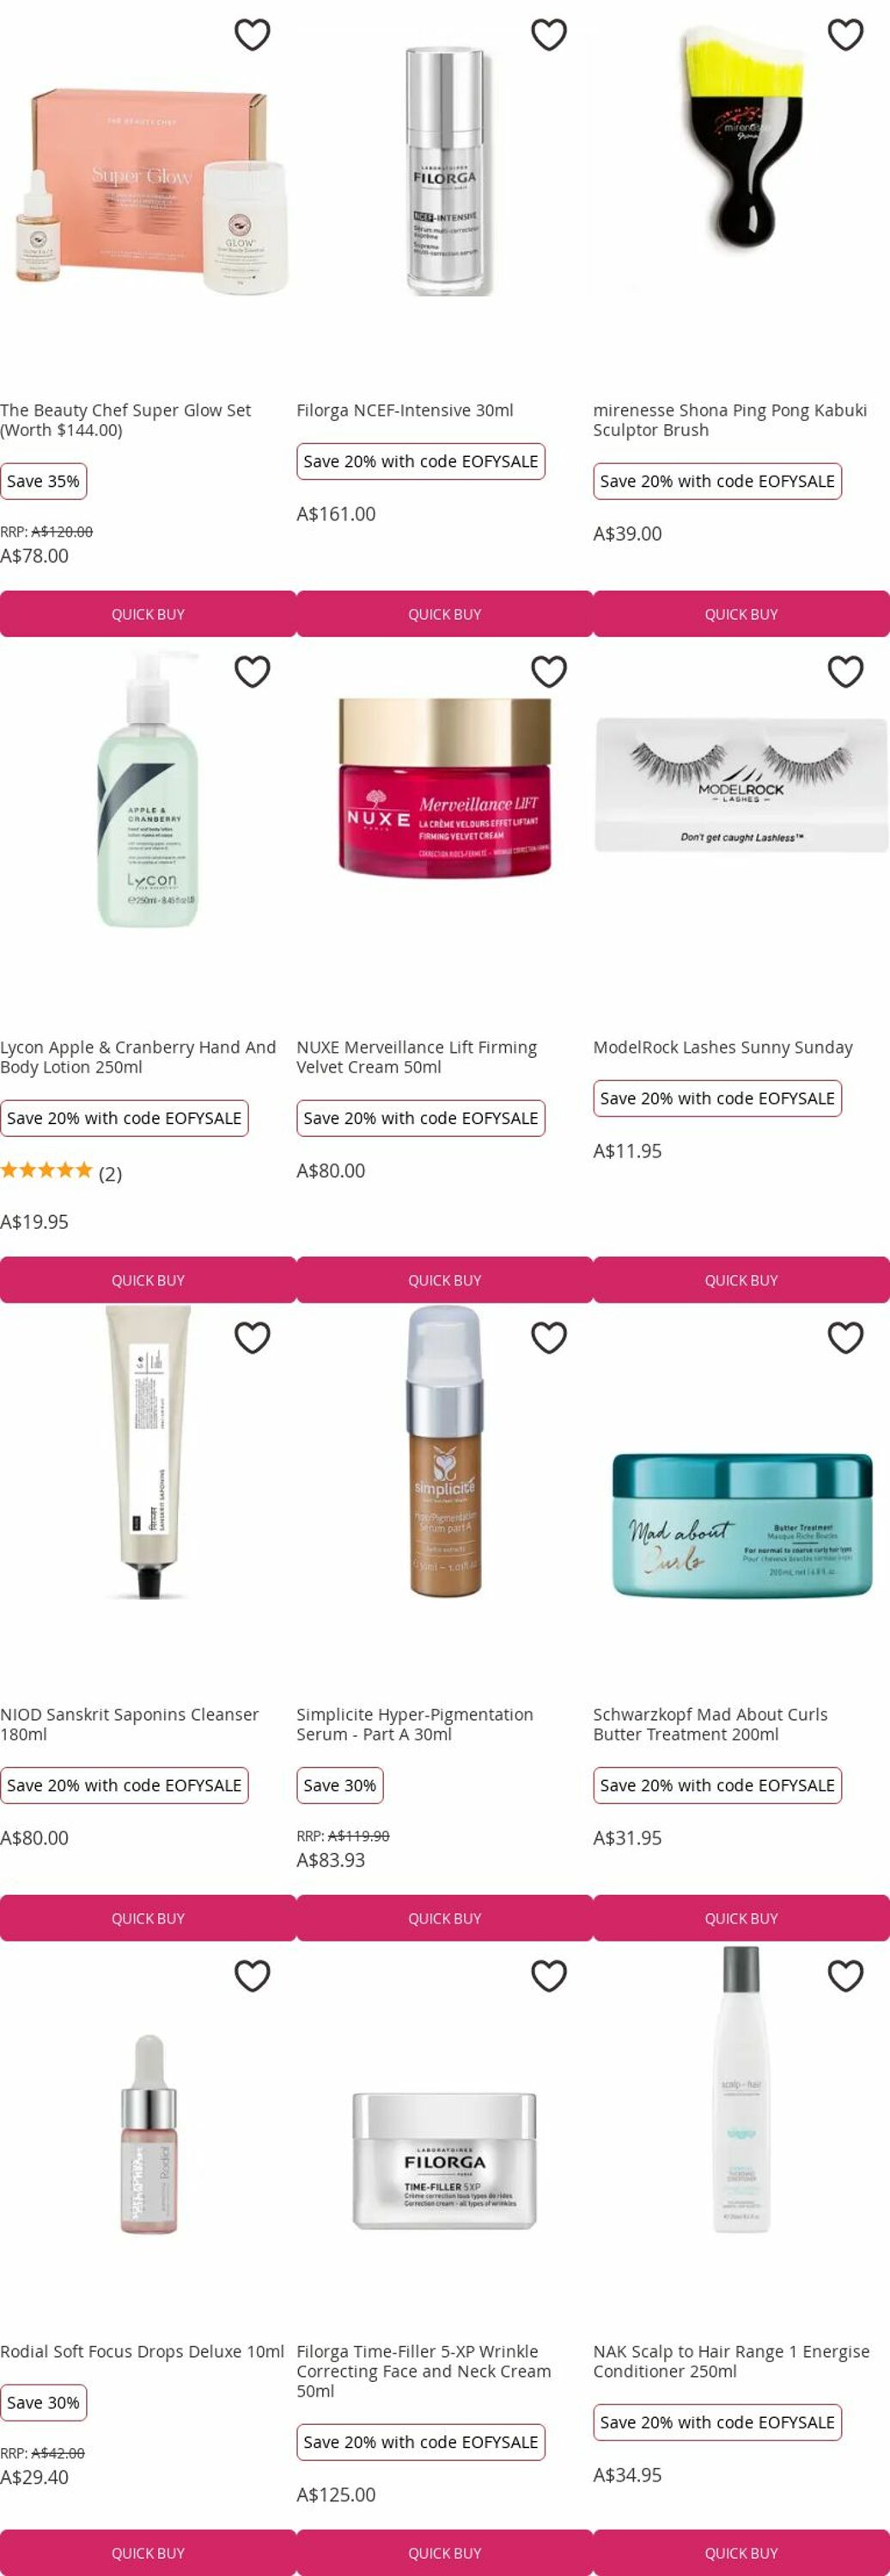
Task: Save Lycon Apple & Cranberry lotion to wishlist
Action: (252, 672)
